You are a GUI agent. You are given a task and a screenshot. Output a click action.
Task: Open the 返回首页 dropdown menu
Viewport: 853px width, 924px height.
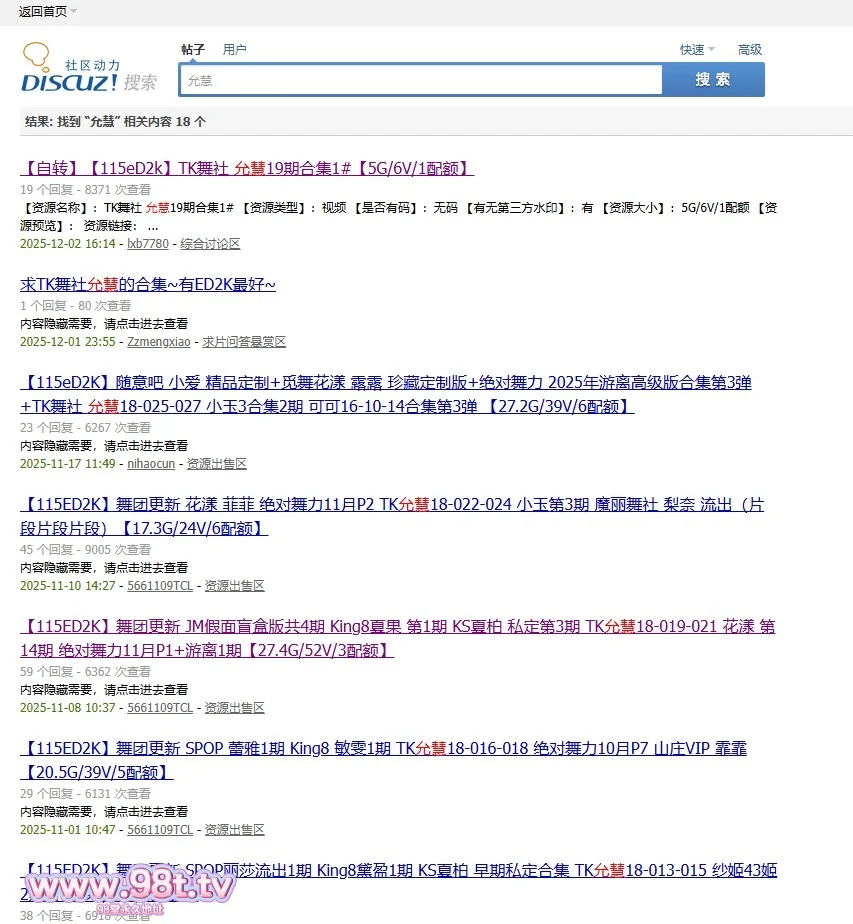point(47,11)
